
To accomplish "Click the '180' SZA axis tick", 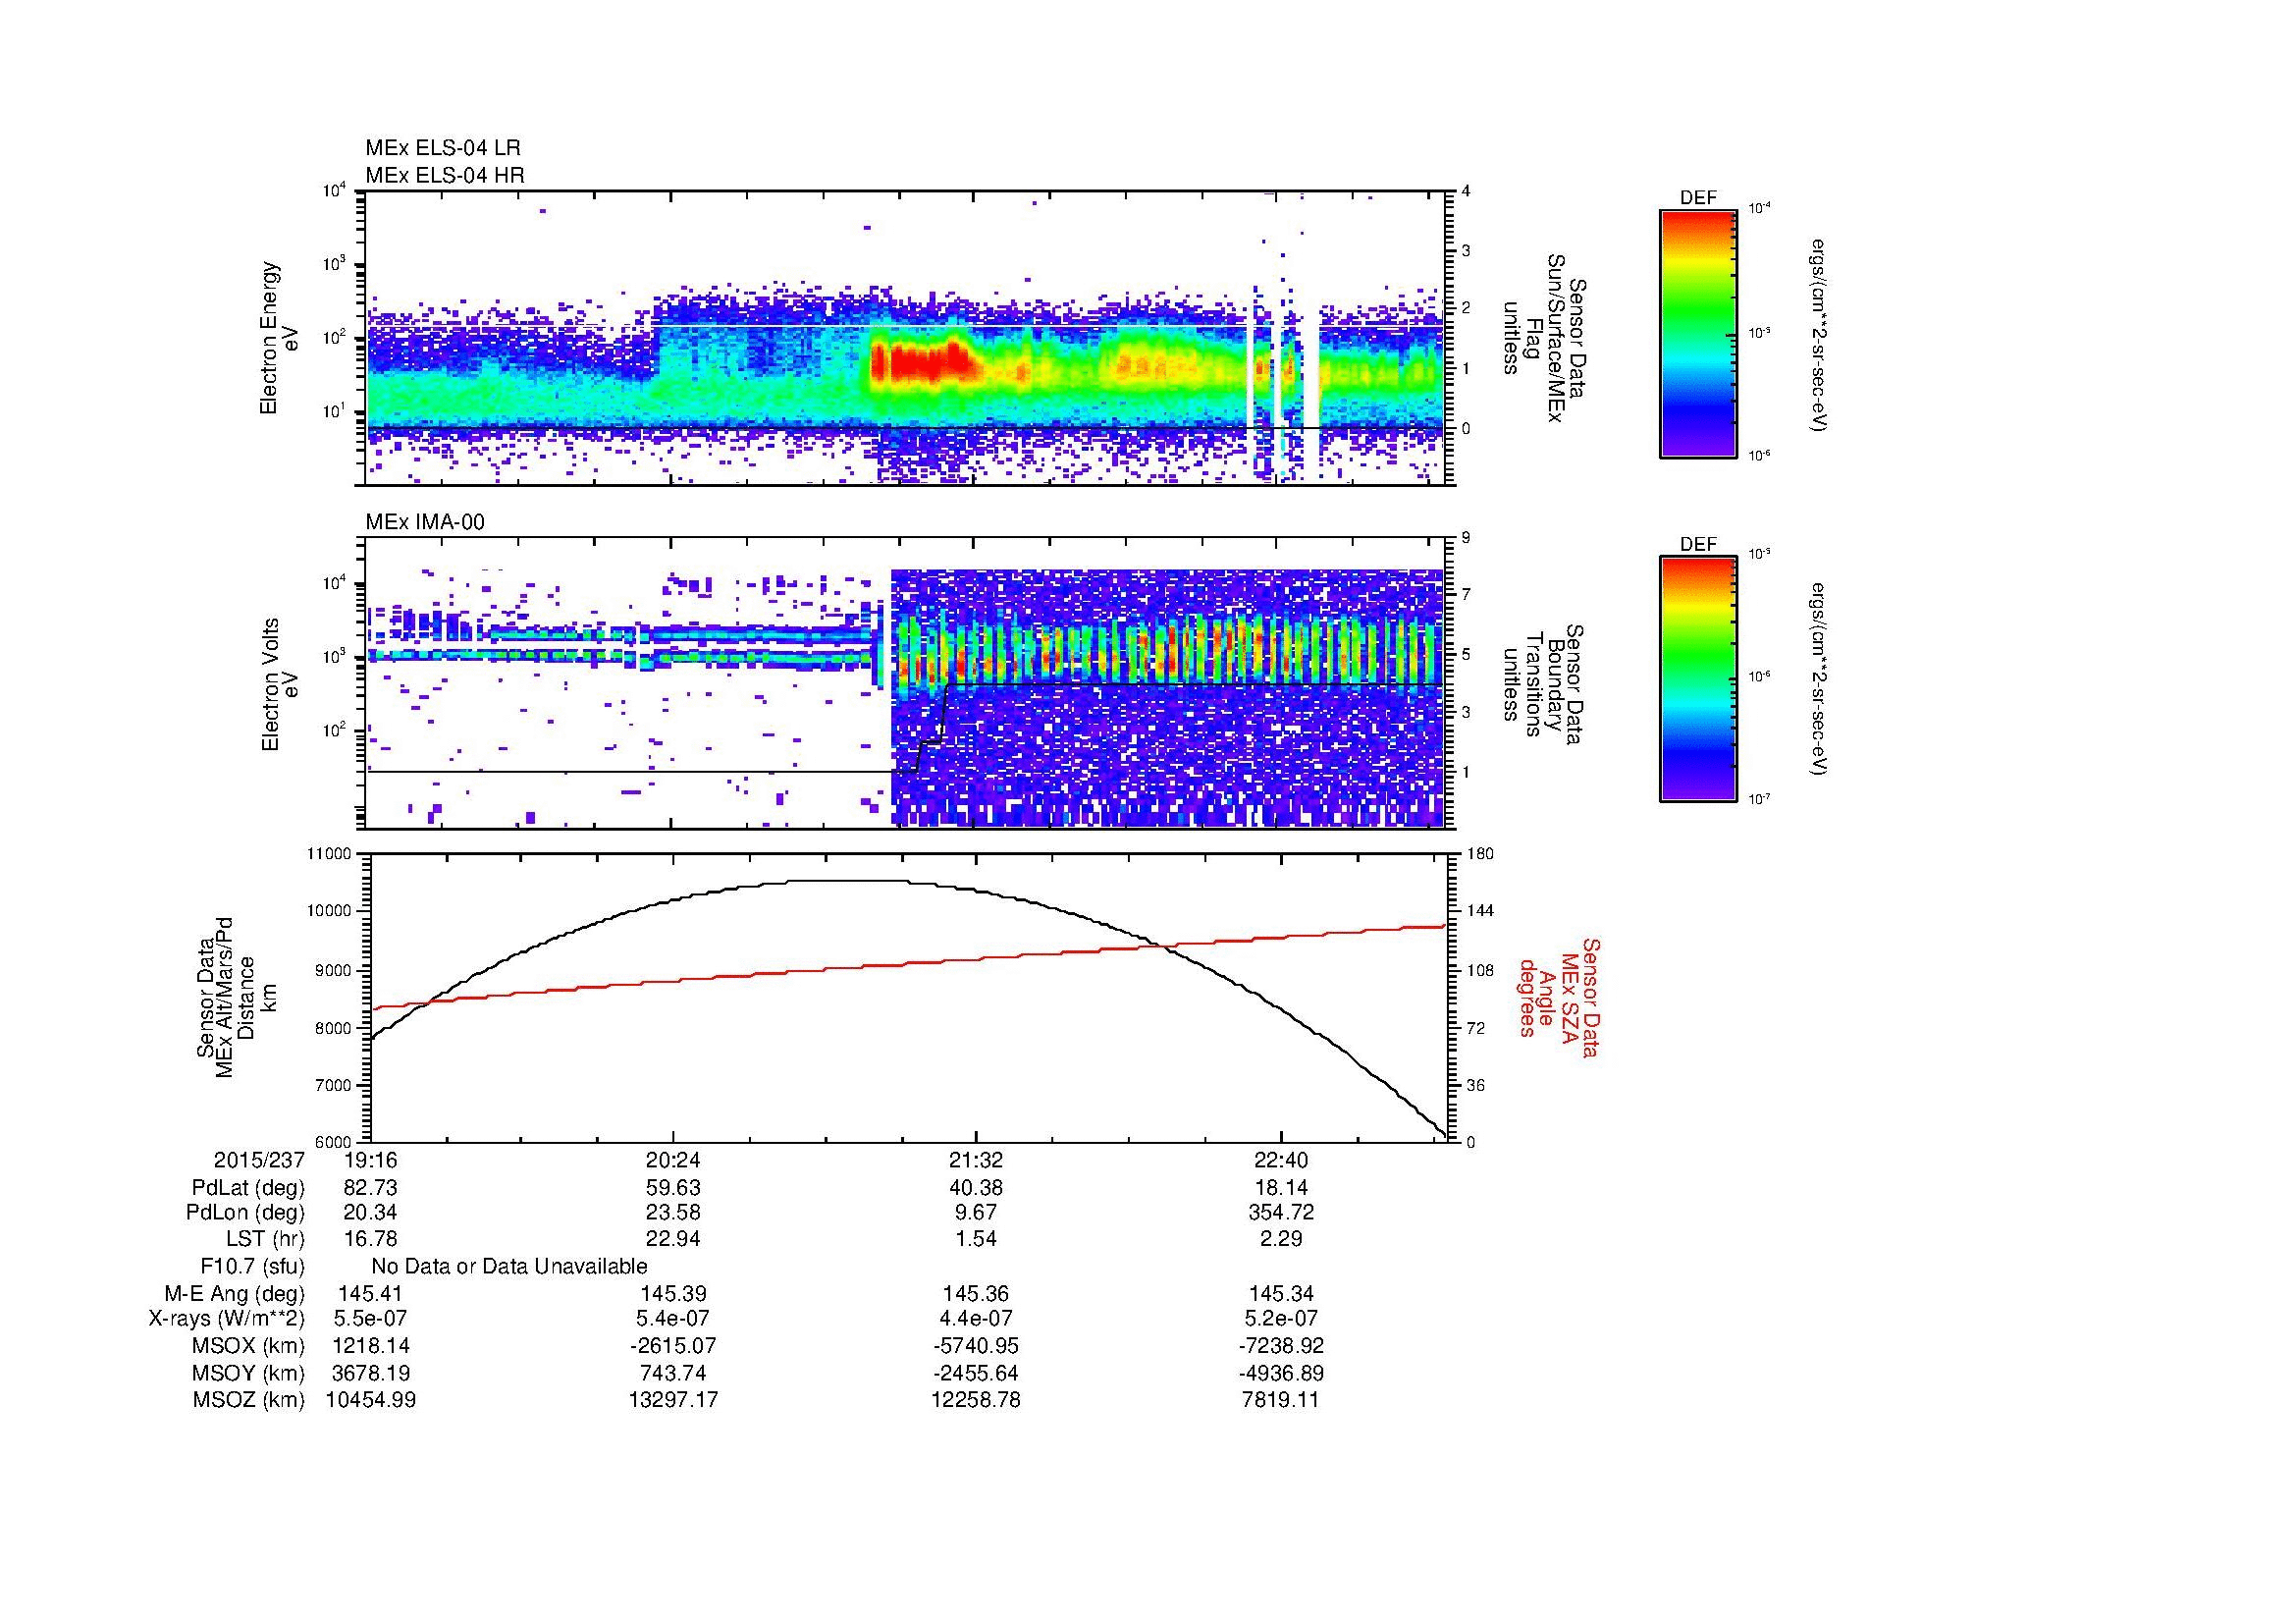I will (x=1478, y=854).
